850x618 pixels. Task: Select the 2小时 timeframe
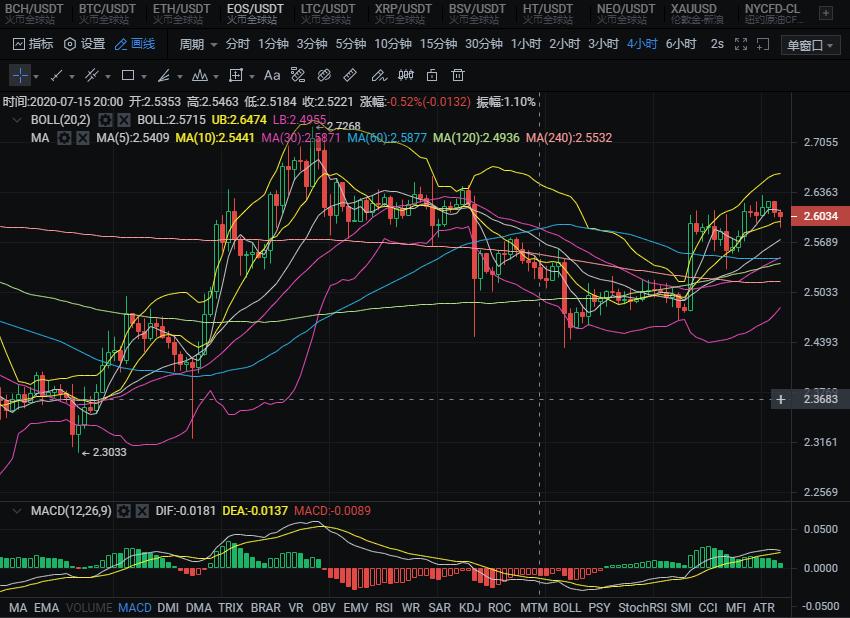[x=564, y=44]
